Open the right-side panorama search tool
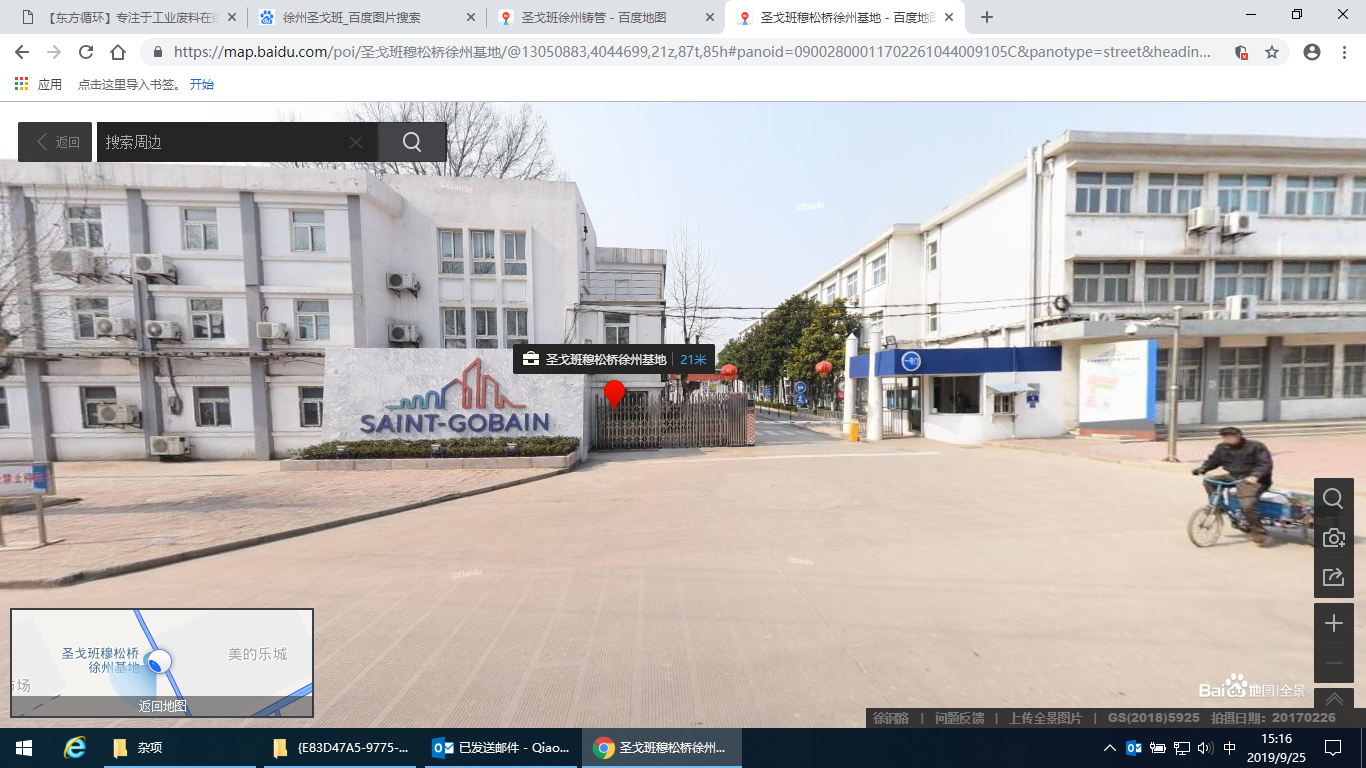 (x=1333, y=498)
